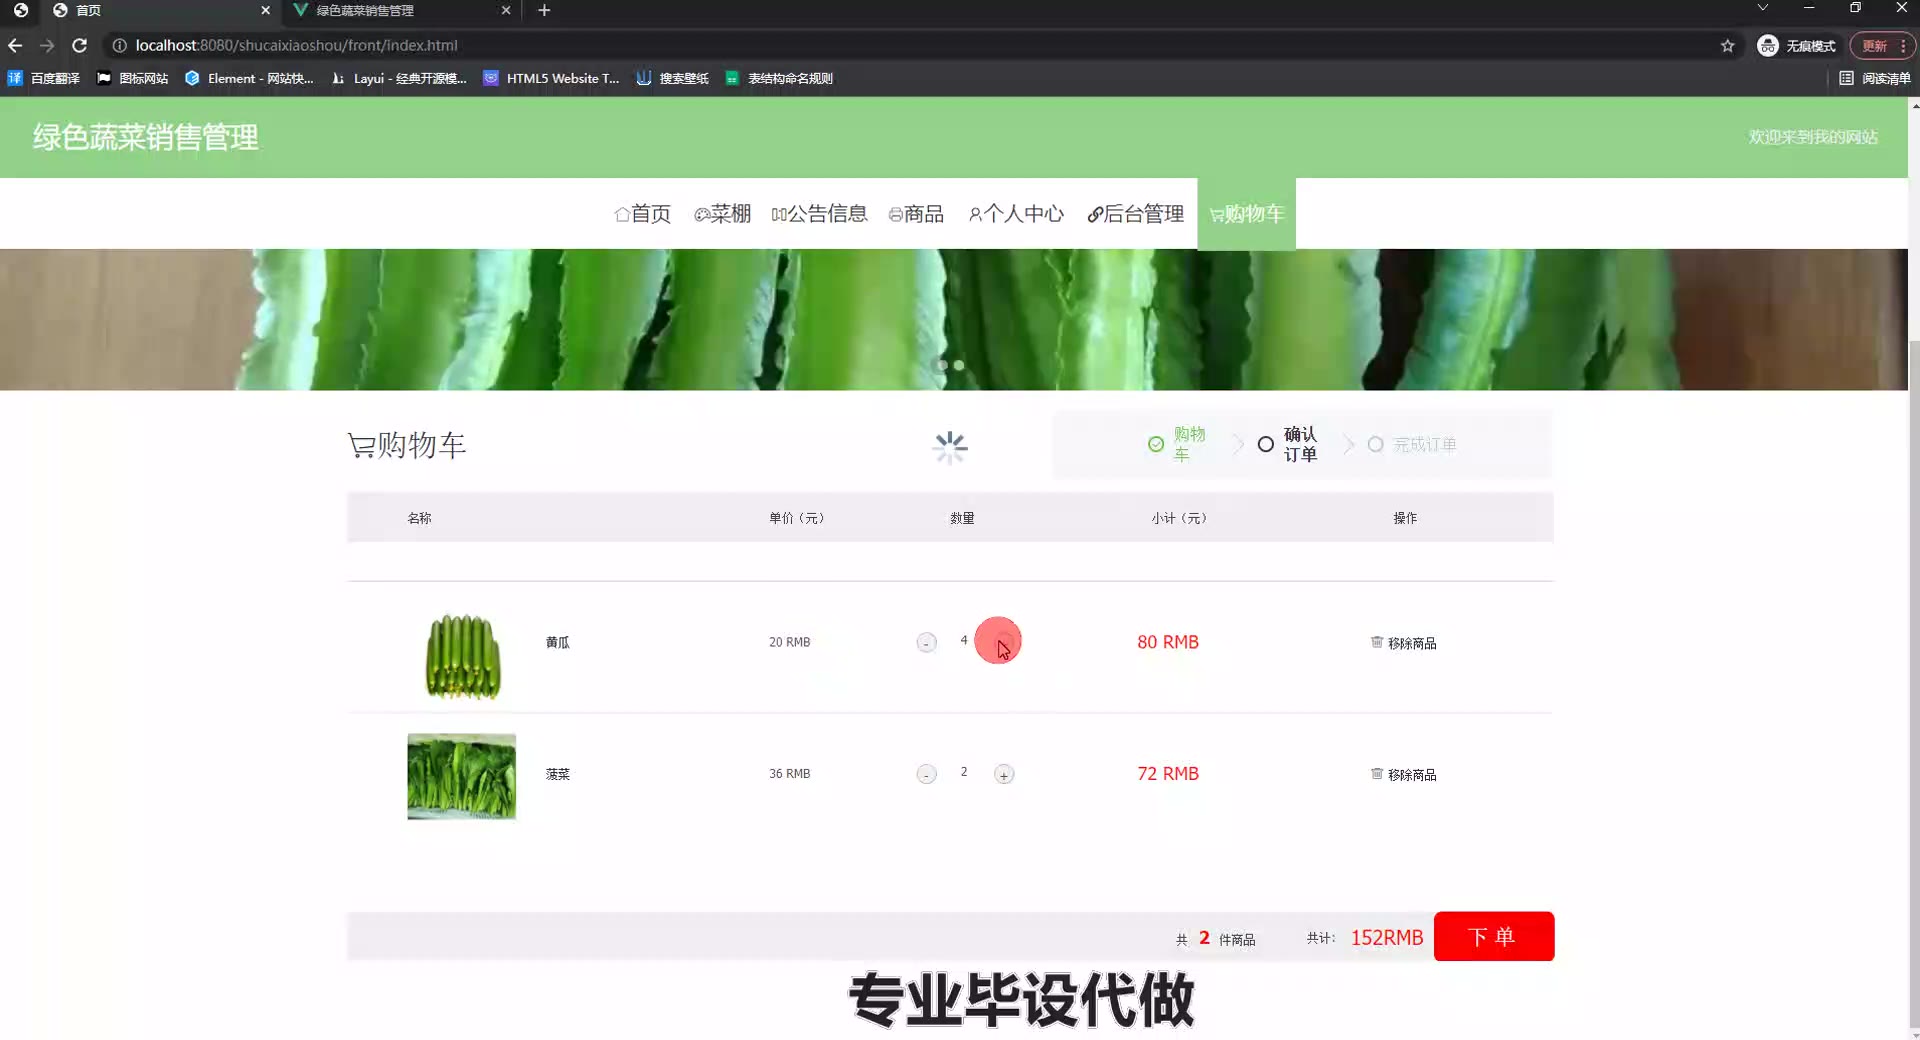Image resolution: width=1920 pixels, height=1040 pixels.
Task: Increase 菠菜 quantity with plus button
Action: [x=1004, y=775]
